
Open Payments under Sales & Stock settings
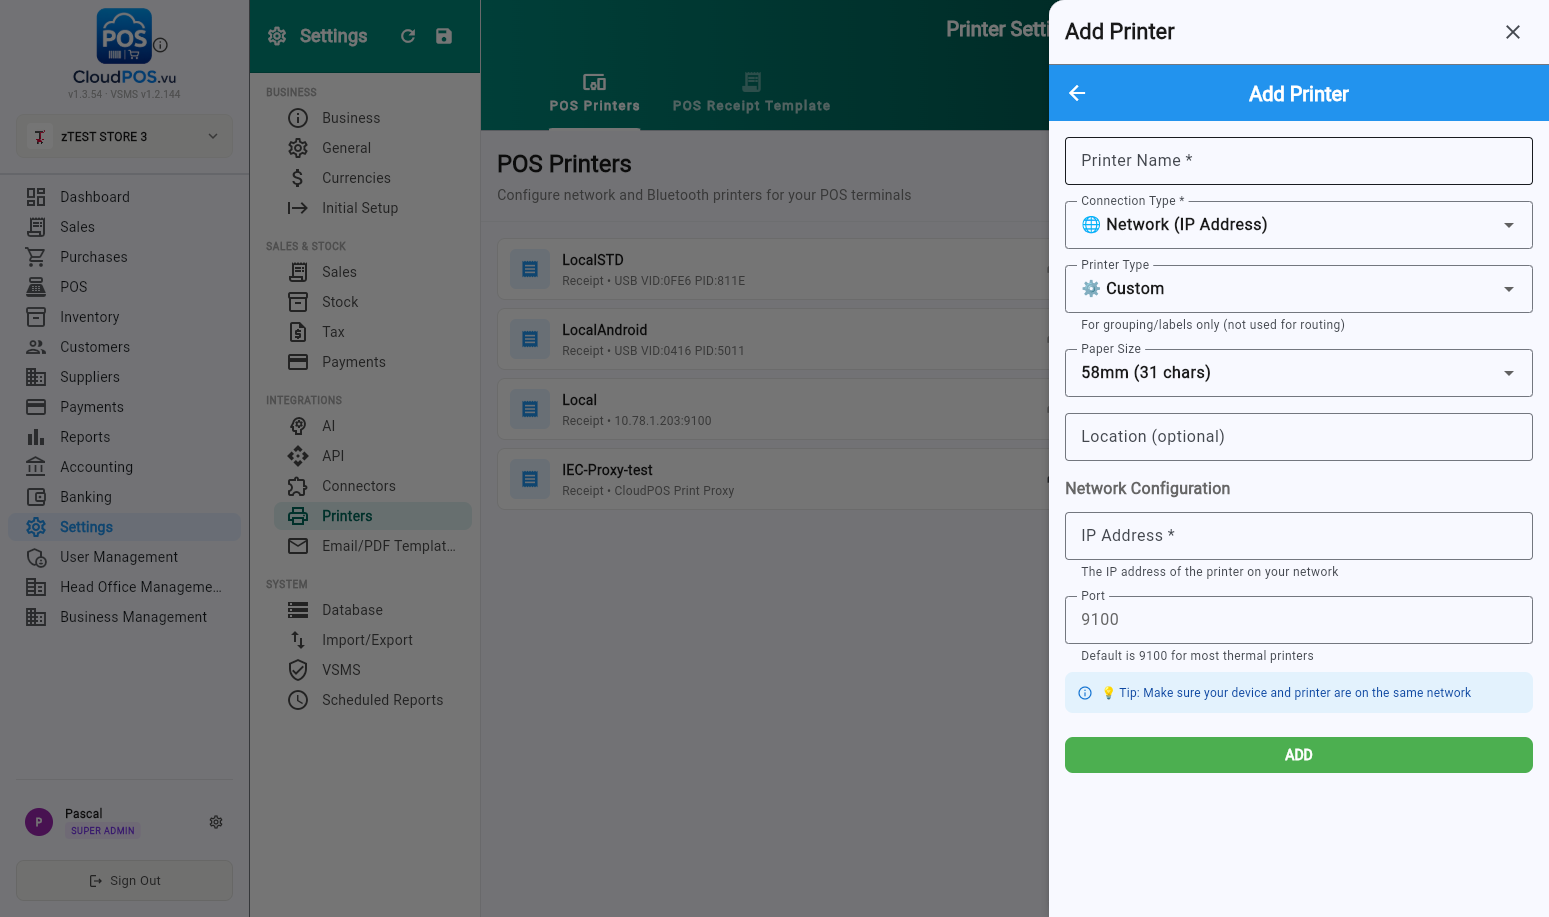(372, 362)
